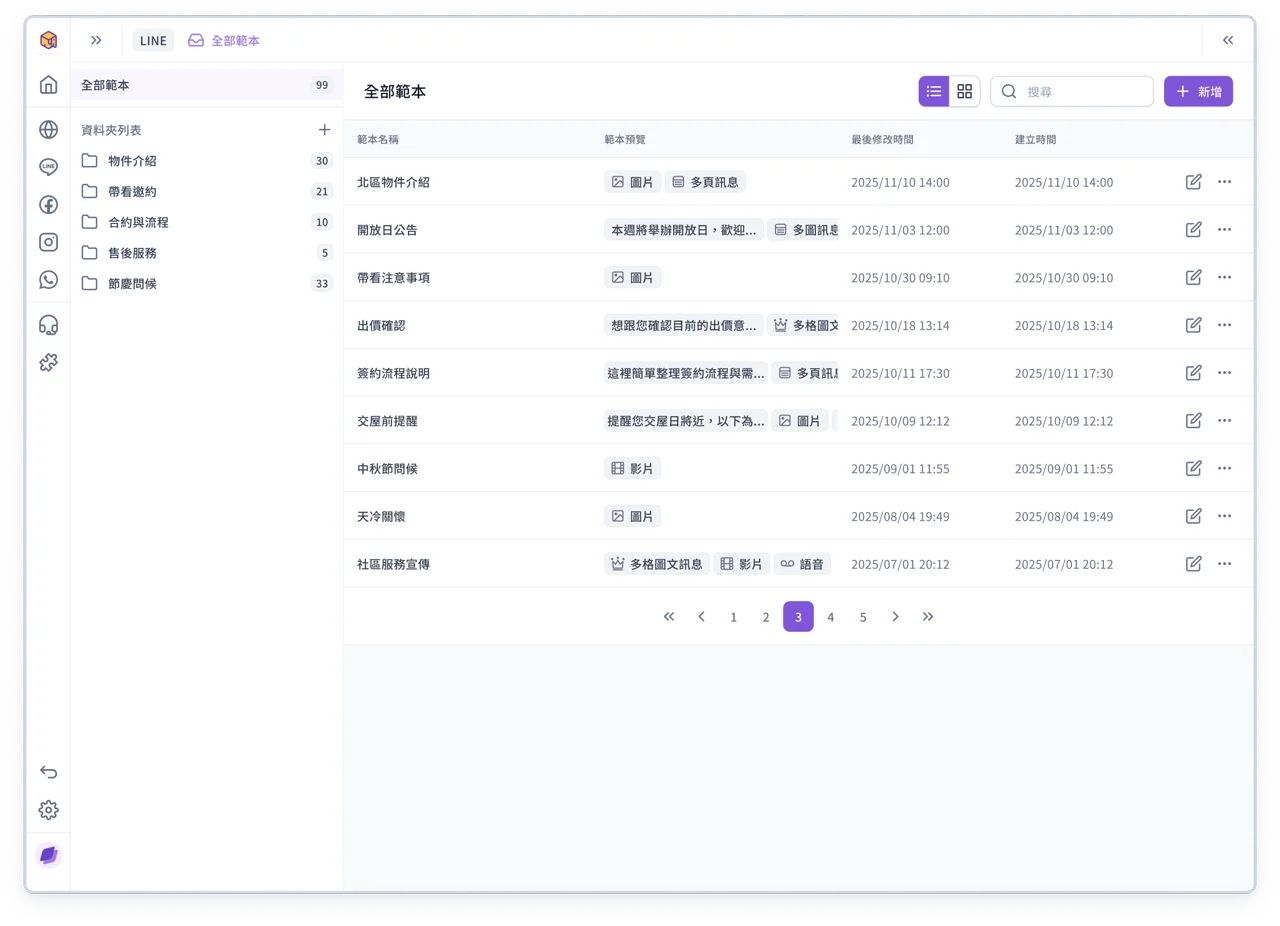
Task: Click the purple profile avatar icon
Action: (48, 855)
